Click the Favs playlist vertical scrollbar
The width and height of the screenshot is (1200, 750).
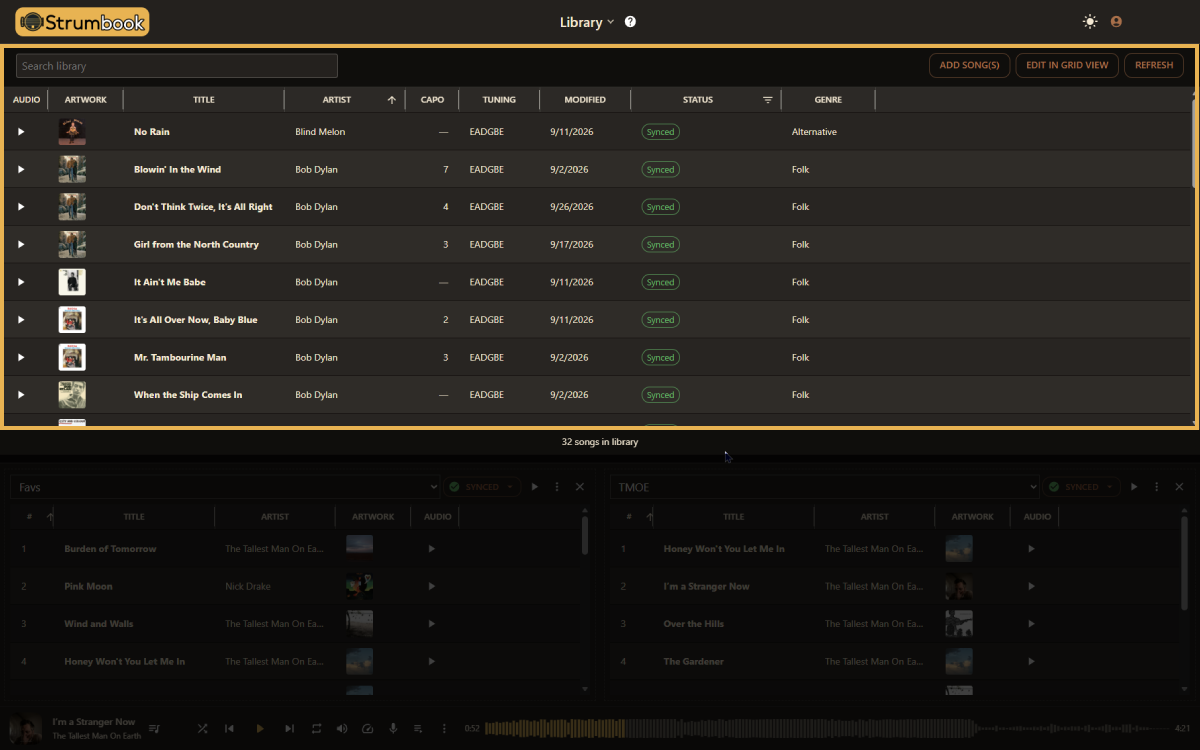point(585,535)
